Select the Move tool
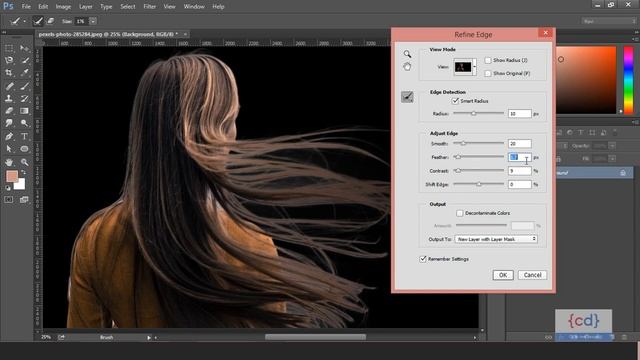 [x=24, y=49]
